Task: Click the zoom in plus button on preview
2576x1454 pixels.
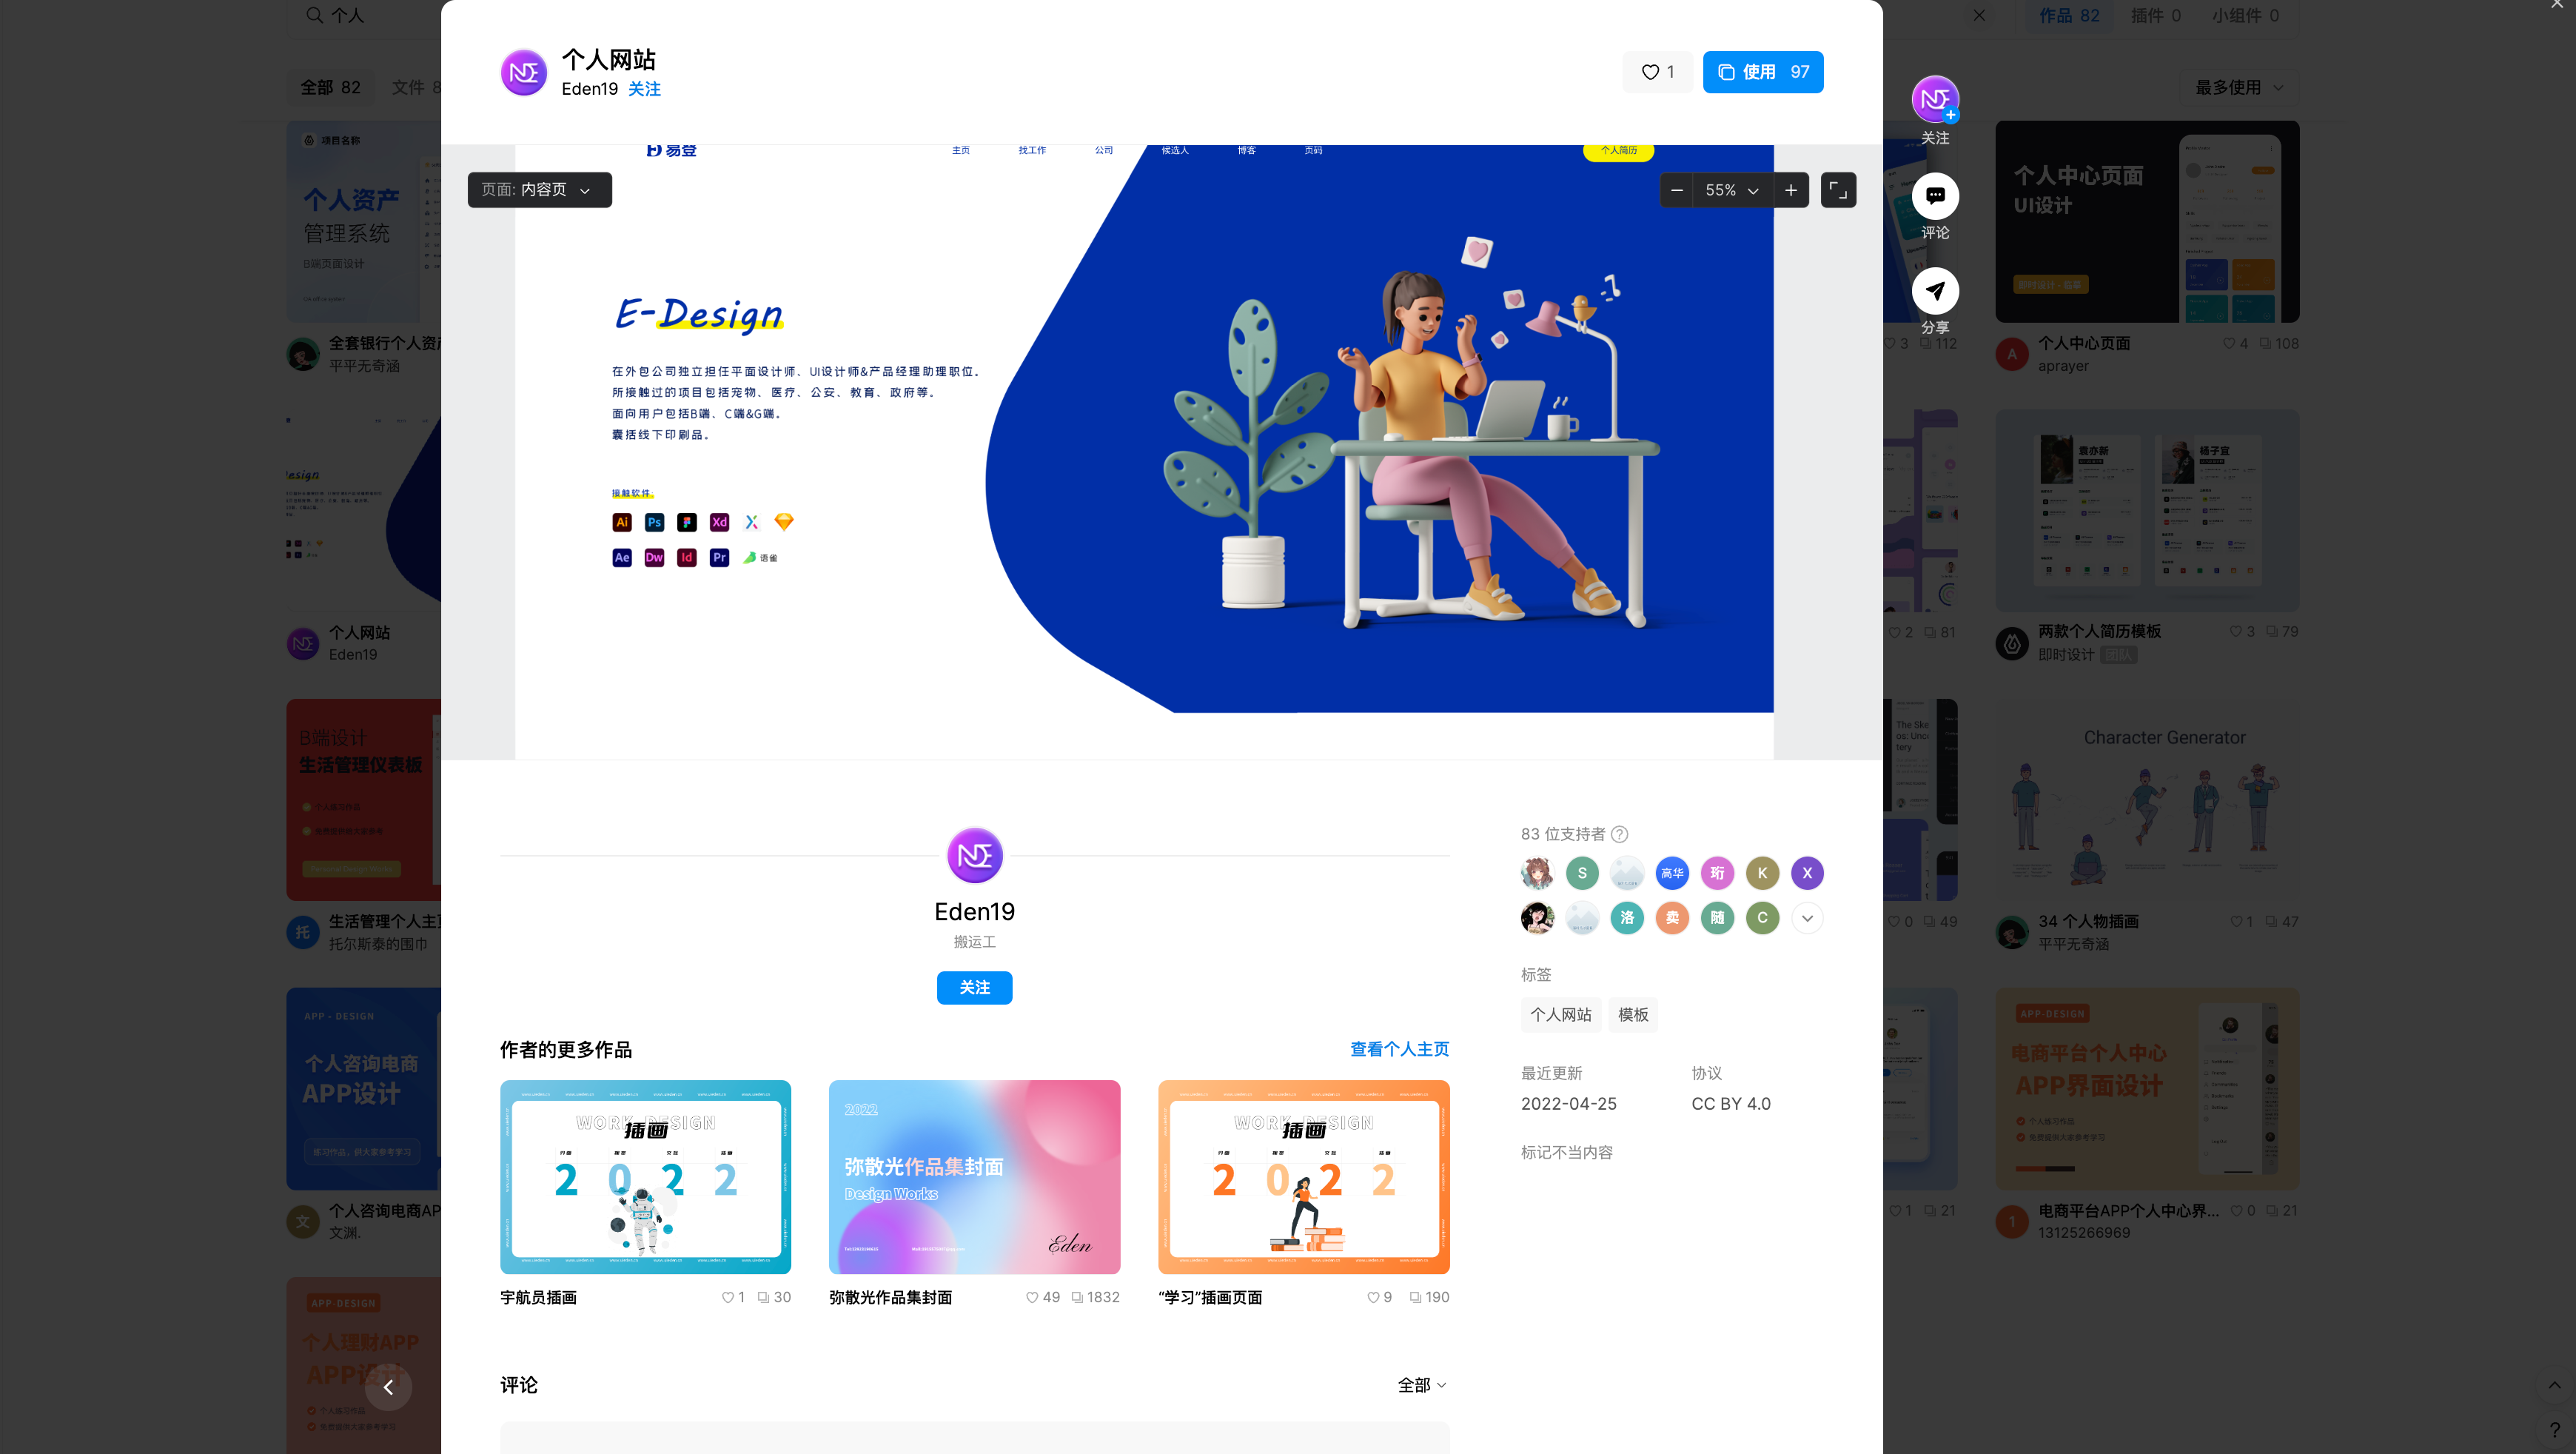Action: (x=1791, y=191)
